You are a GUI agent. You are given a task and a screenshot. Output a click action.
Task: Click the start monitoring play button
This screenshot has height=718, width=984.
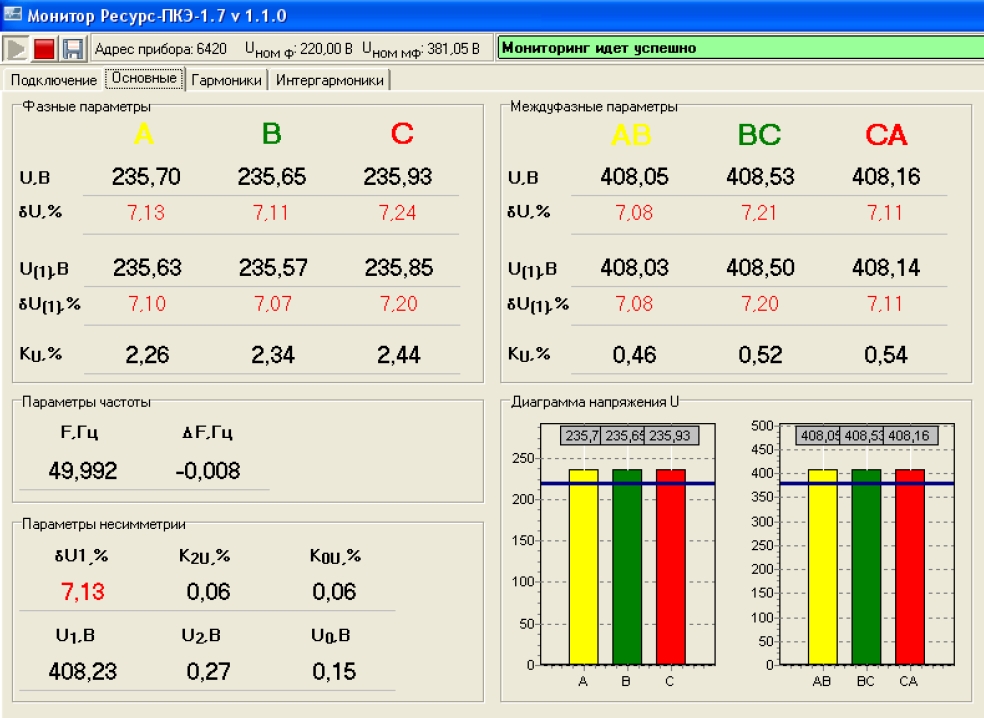17,48
